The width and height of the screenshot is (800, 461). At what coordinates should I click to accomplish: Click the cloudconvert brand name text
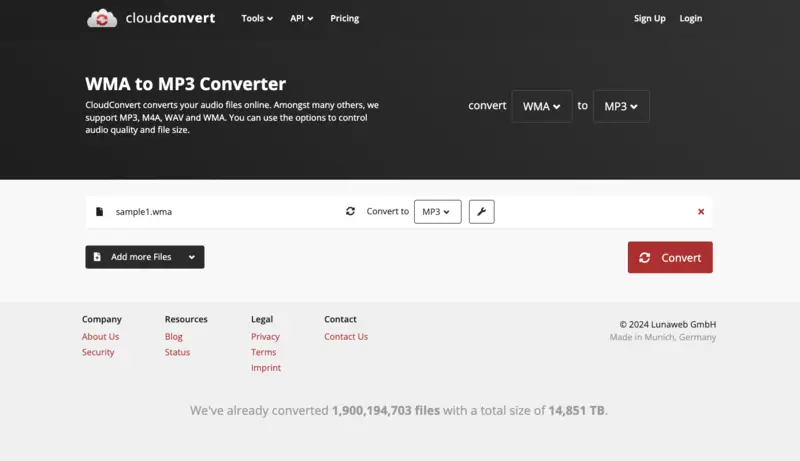[x=170, y=18]
